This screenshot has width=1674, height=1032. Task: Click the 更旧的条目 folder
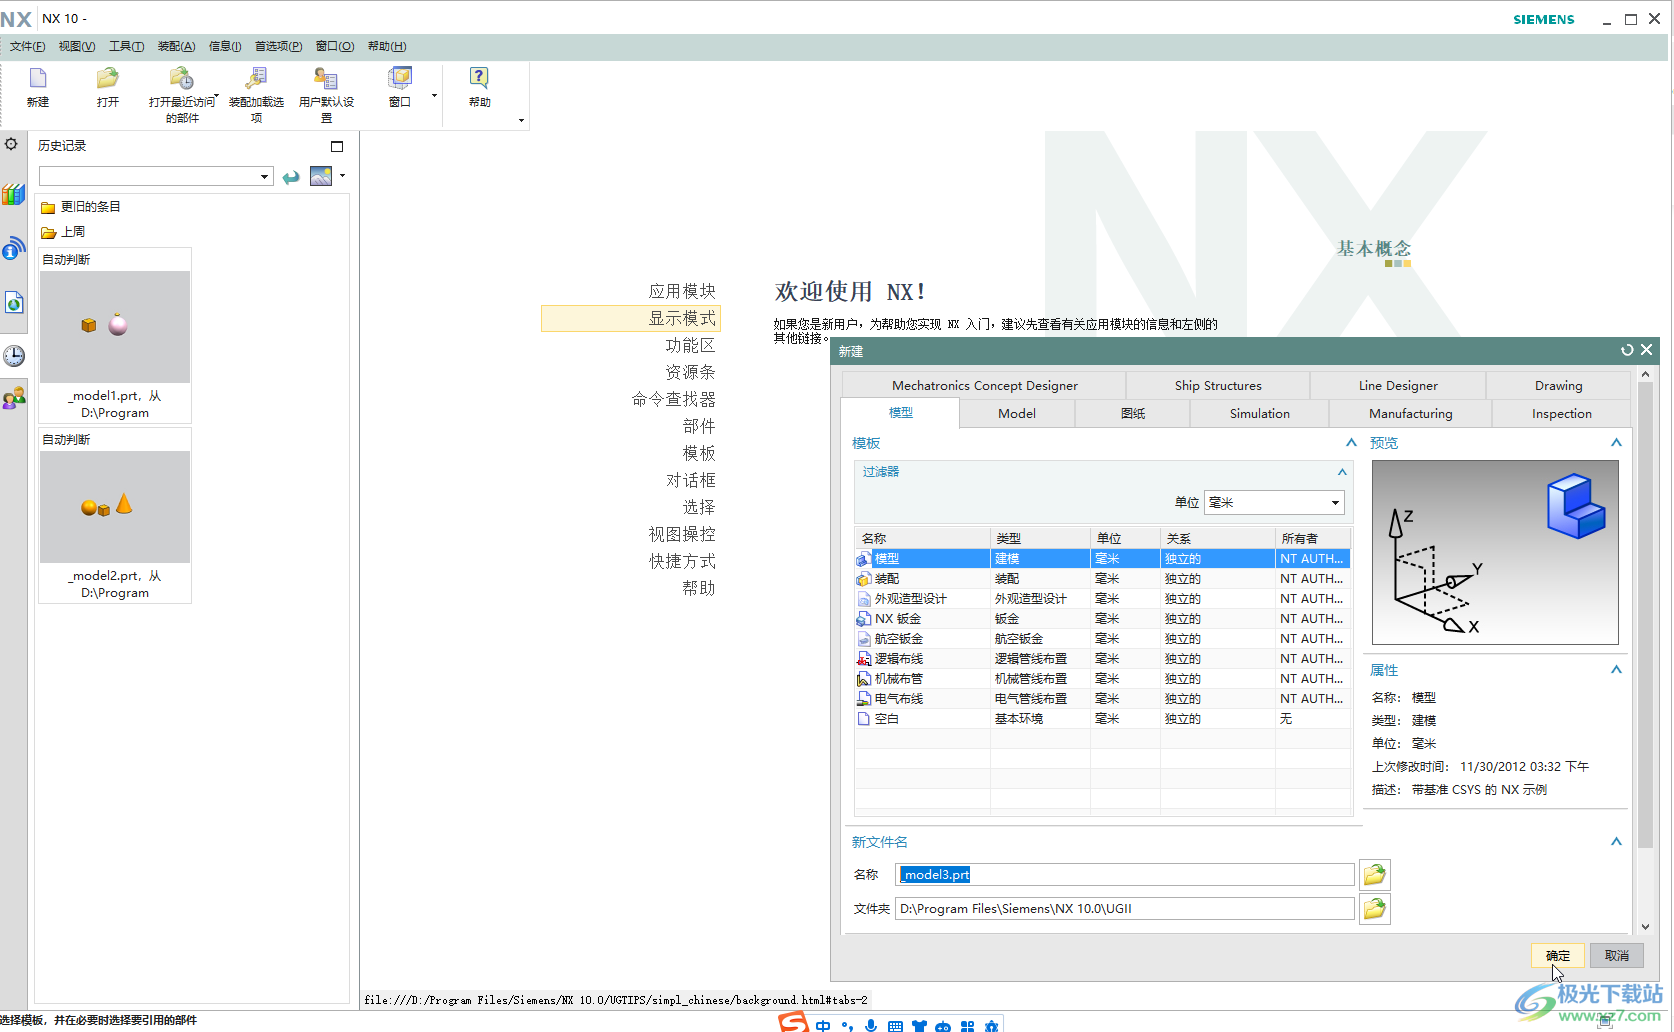(81, 207)
